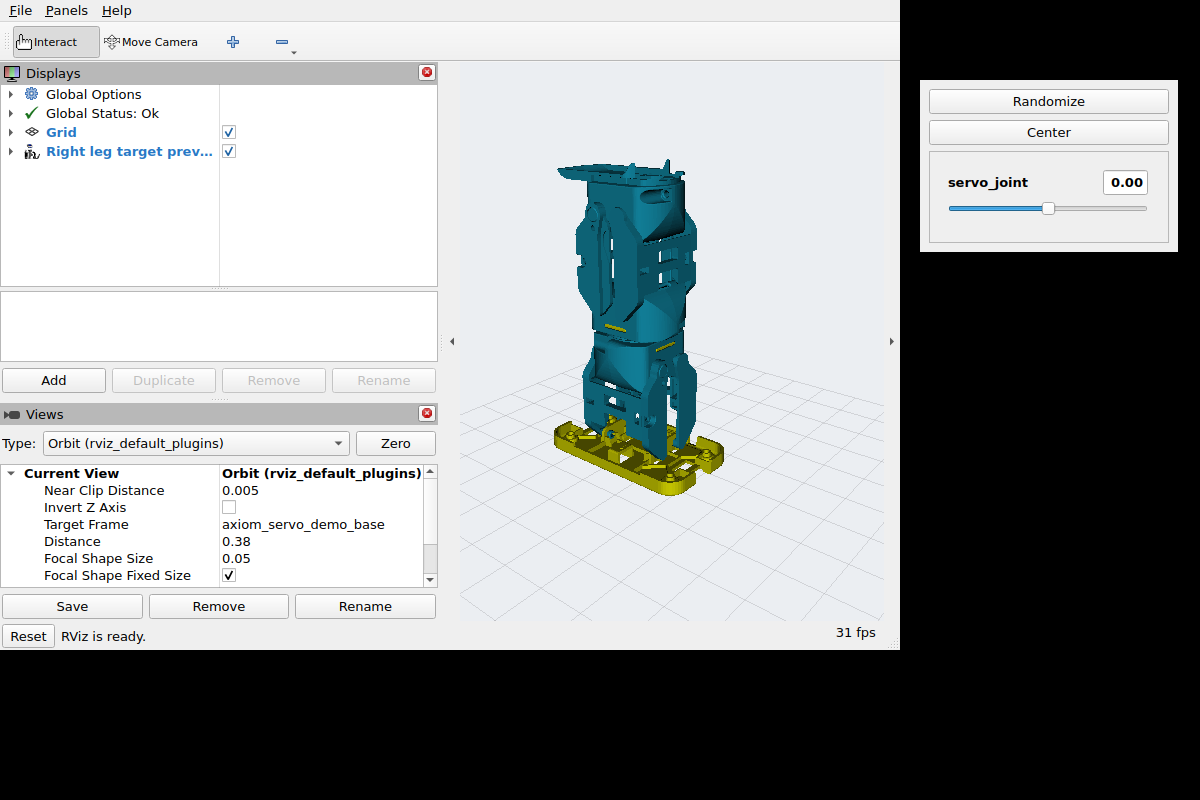1200x800 pixels.
Task: Expand the Global Status entry
Action: point(11,113)
